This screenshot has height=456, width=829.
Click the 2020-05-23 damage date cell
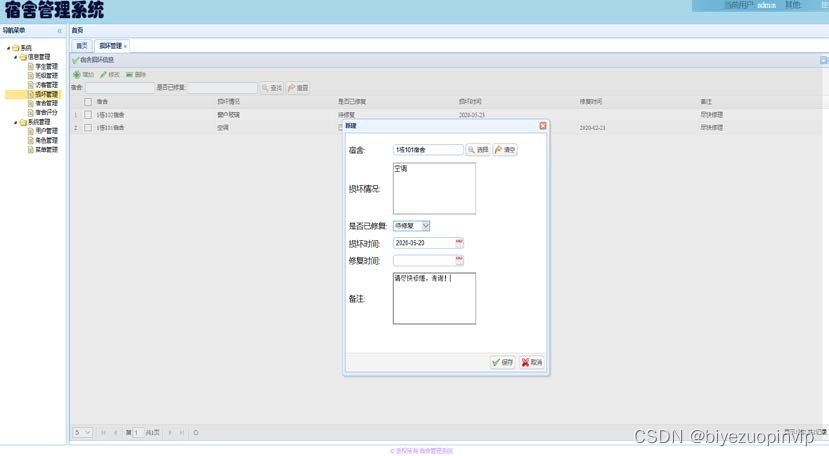(x=472, y=115)
